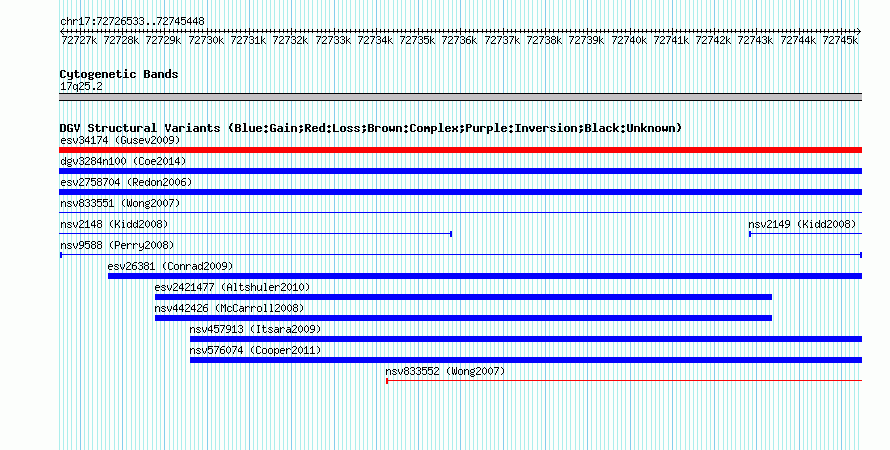890x450 pixels.
Task: Open nsv833551 (Wong2007) variant label
Action: (120, 203)
